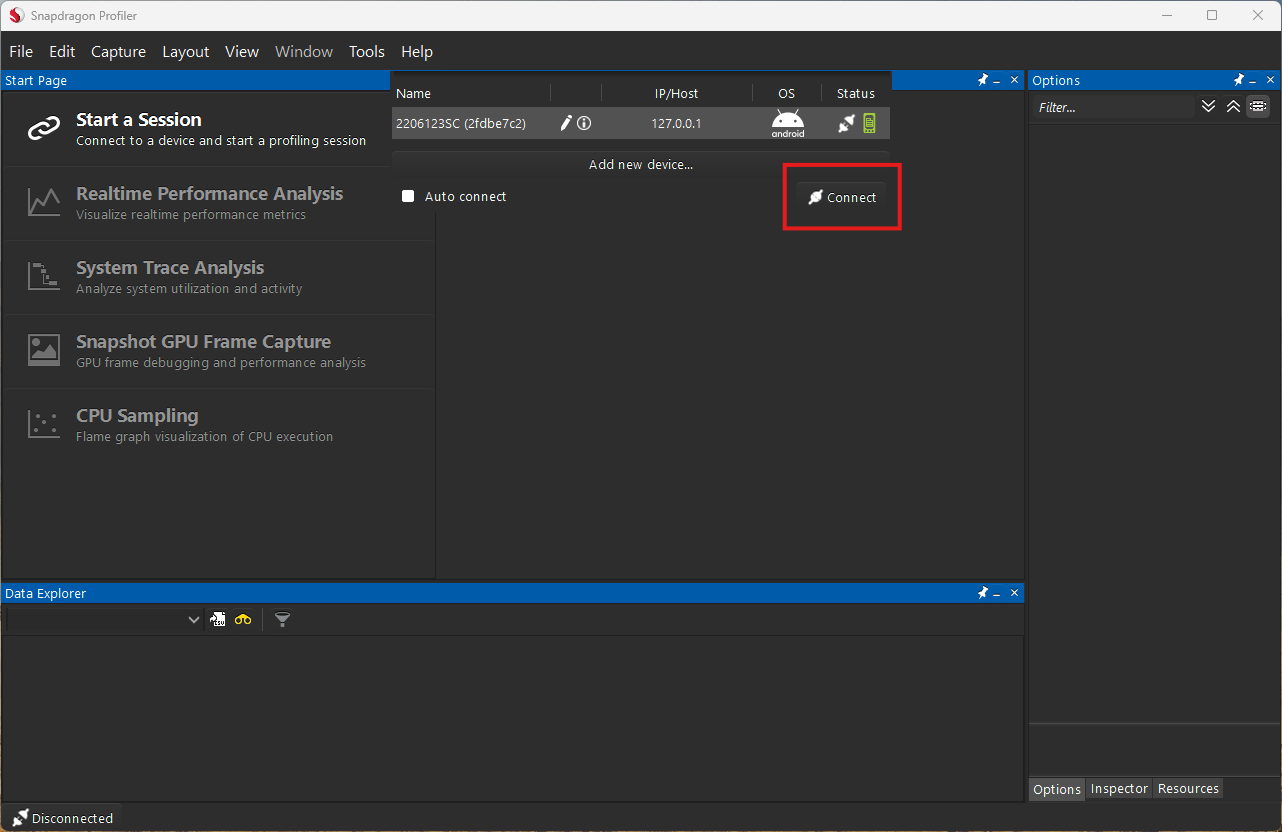Screen dimensions: 1282x832
Task: Click the Export to CSV icon in Data Explorer
Action: click(x=218, y=620)
